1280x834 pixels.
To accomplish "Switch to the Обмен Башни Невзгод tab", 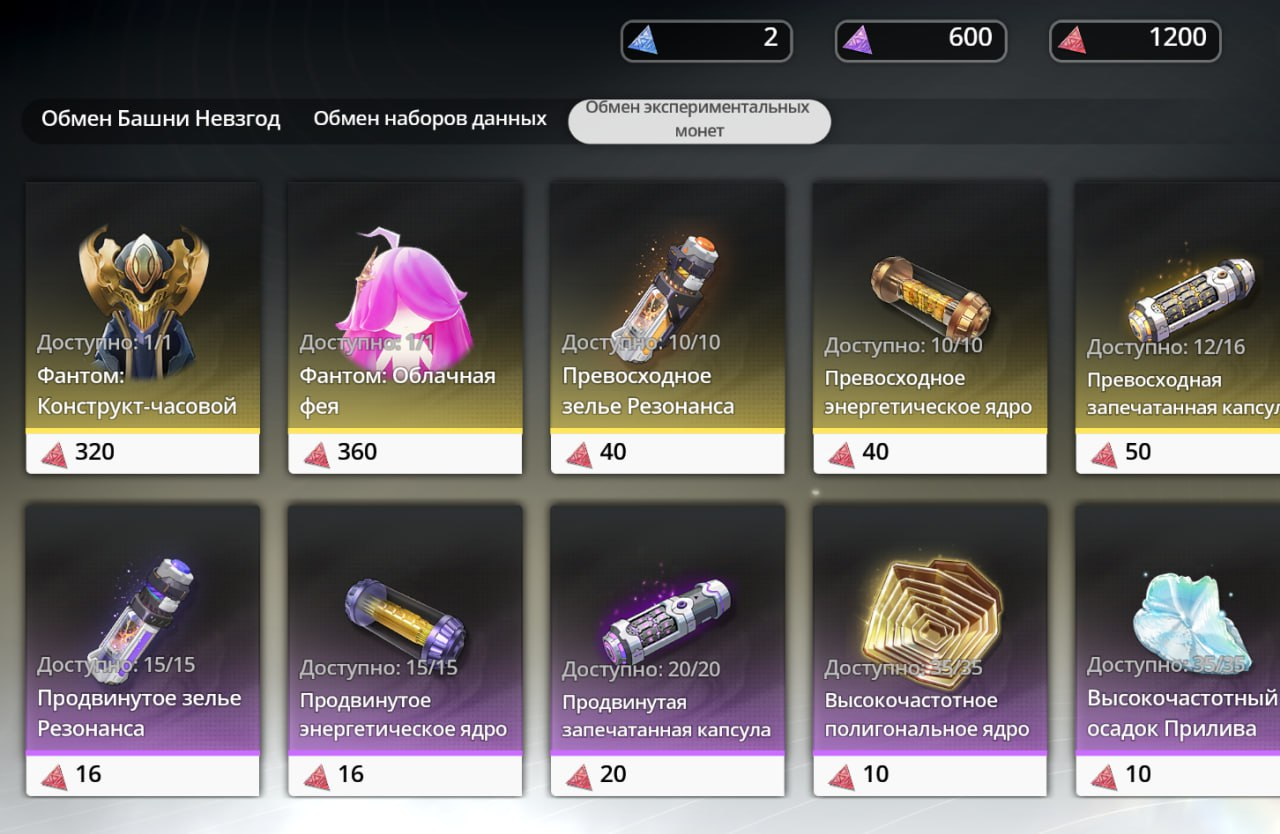I will pos(161,119).
